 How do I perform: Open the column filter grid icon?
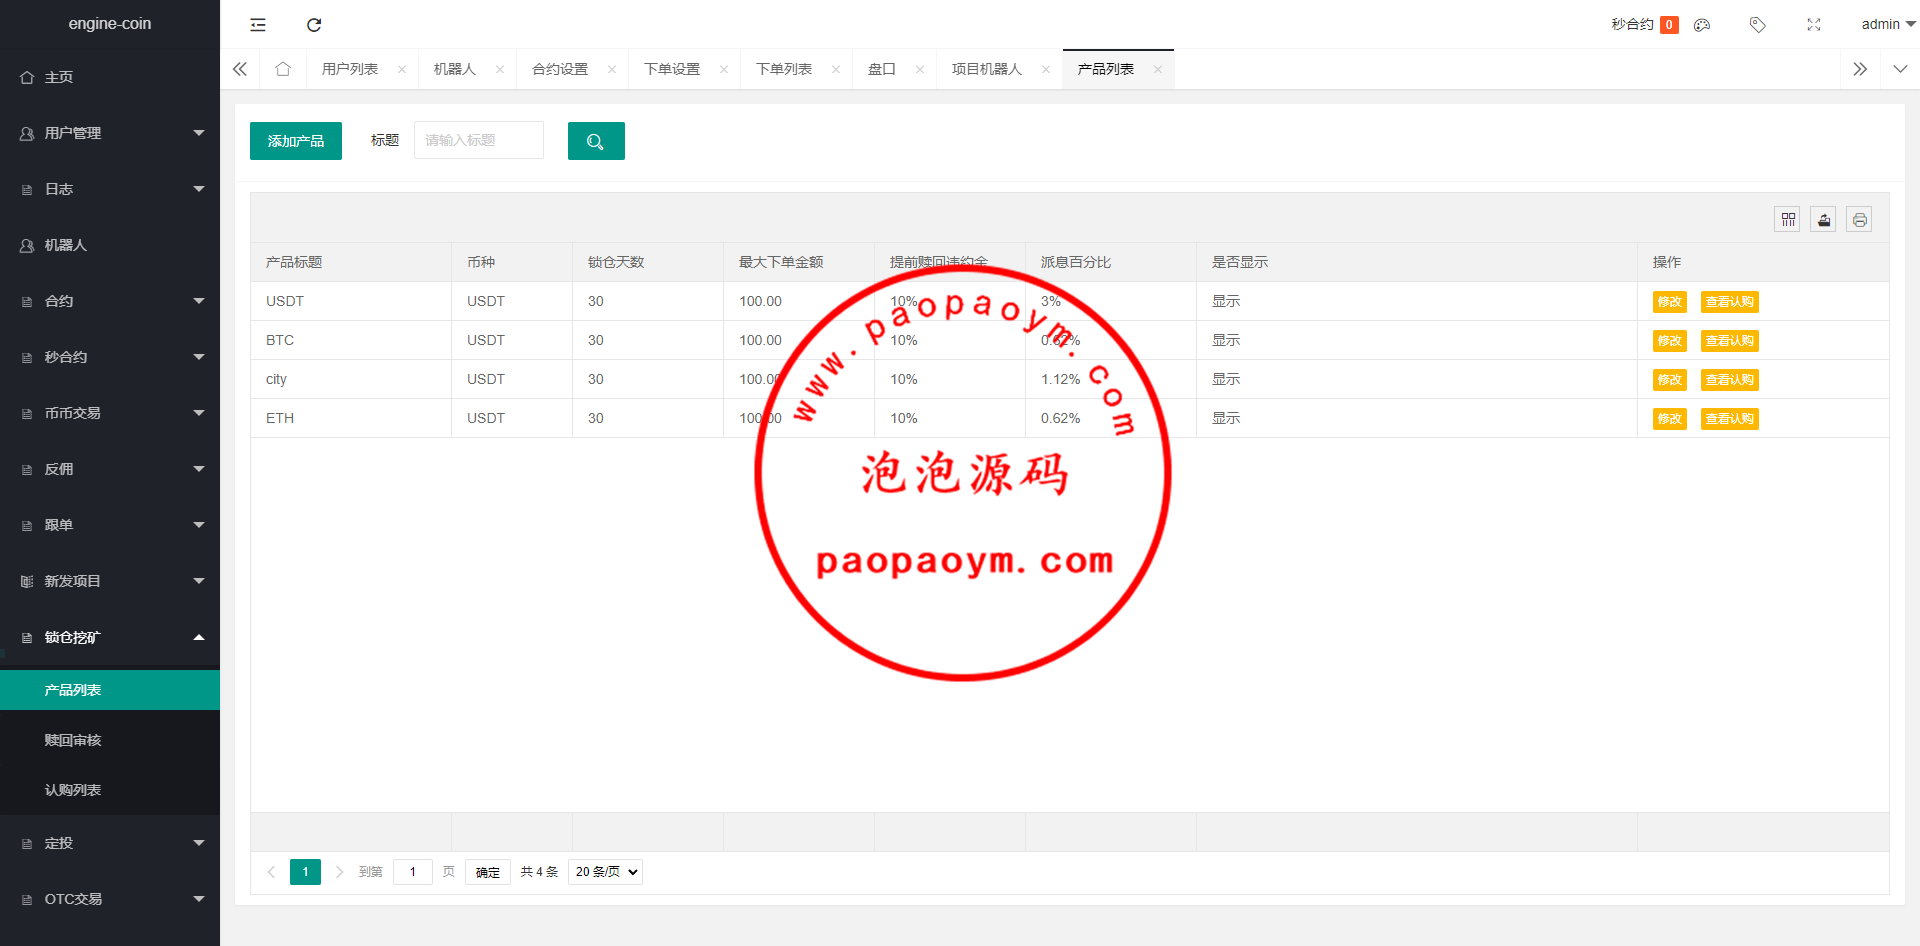tap(1788, 220)
